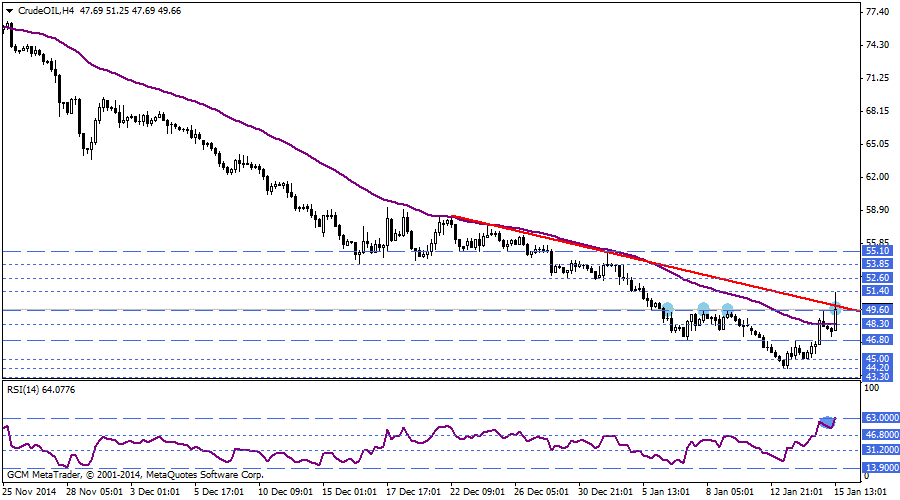The width and height of the screenshot is (900, 500).
Task: Click the 28 Nov 05:01 date label
Action: [94, 492]
